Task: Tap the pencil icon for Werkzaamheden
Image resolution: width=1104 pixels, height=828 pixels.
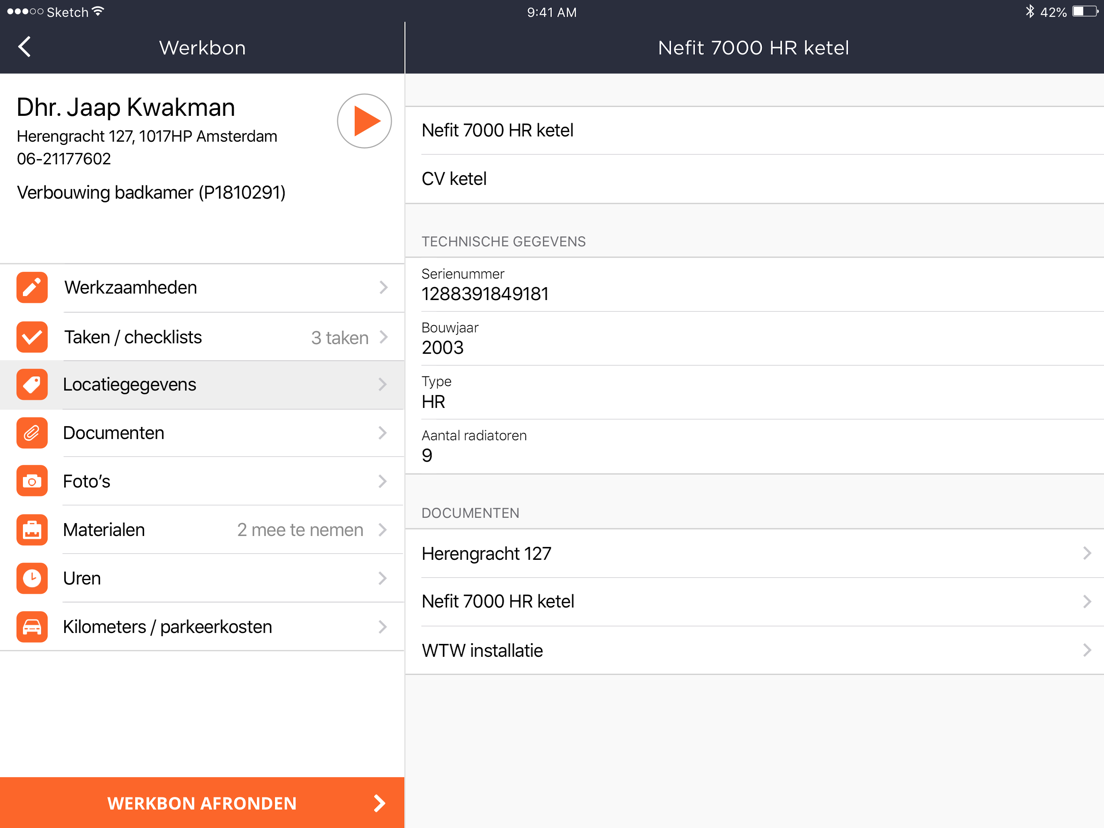Action: (32, 287)
